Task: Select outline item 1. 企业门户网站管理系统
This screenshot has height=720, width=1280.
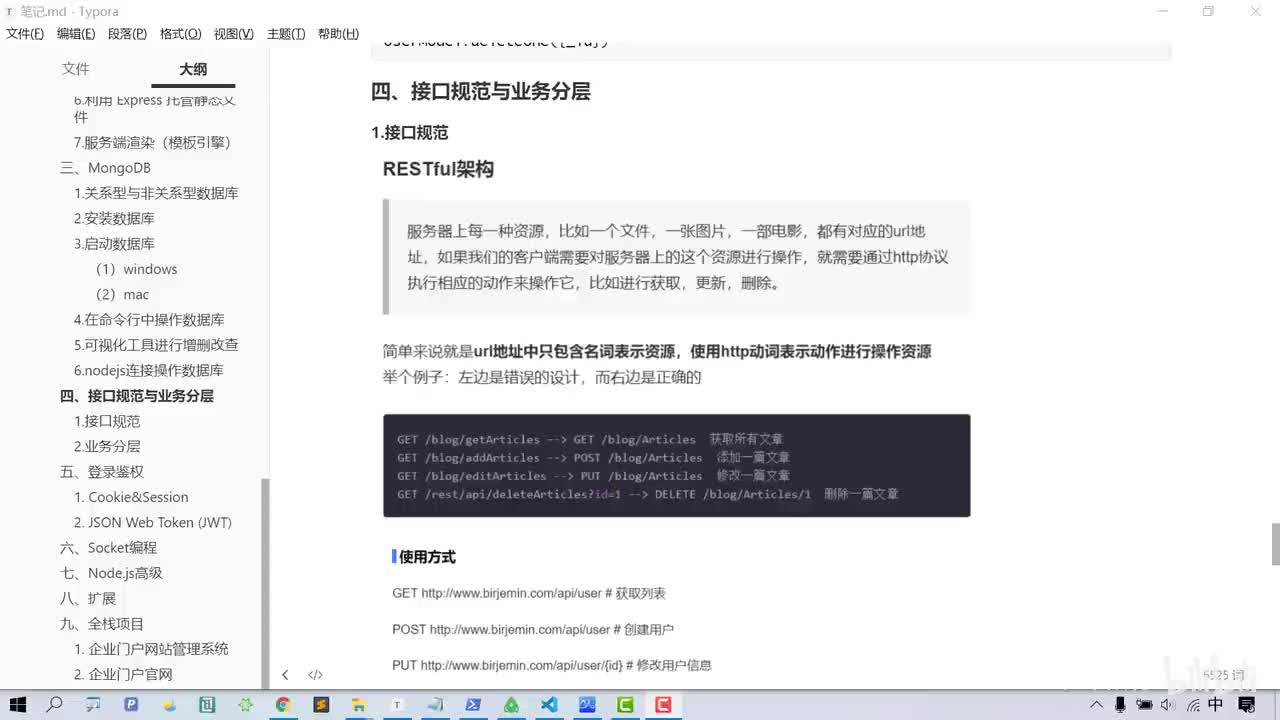Action: pos(151,649)
